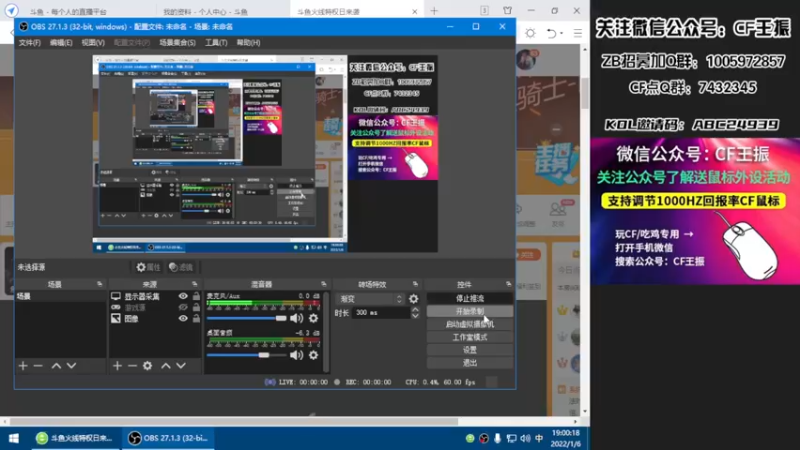Toggle lock on 游戏源 source
The width and height of the screenshot is (800, 450).
196,307
